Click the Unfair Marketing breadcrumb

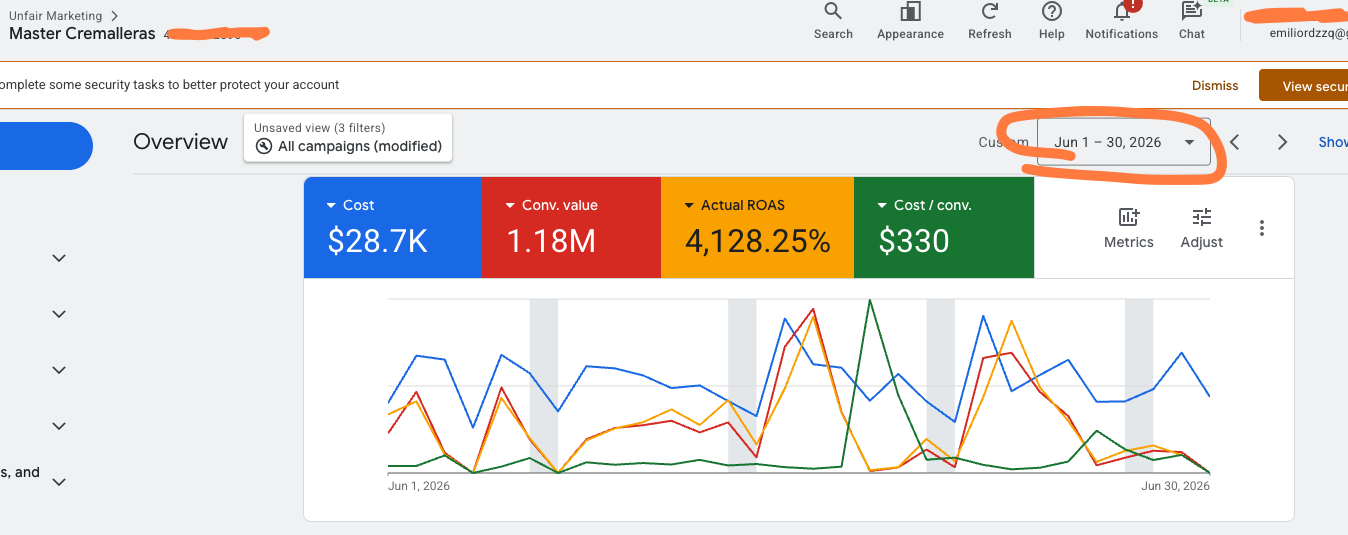pyautogui.click(x=56, y=16)
